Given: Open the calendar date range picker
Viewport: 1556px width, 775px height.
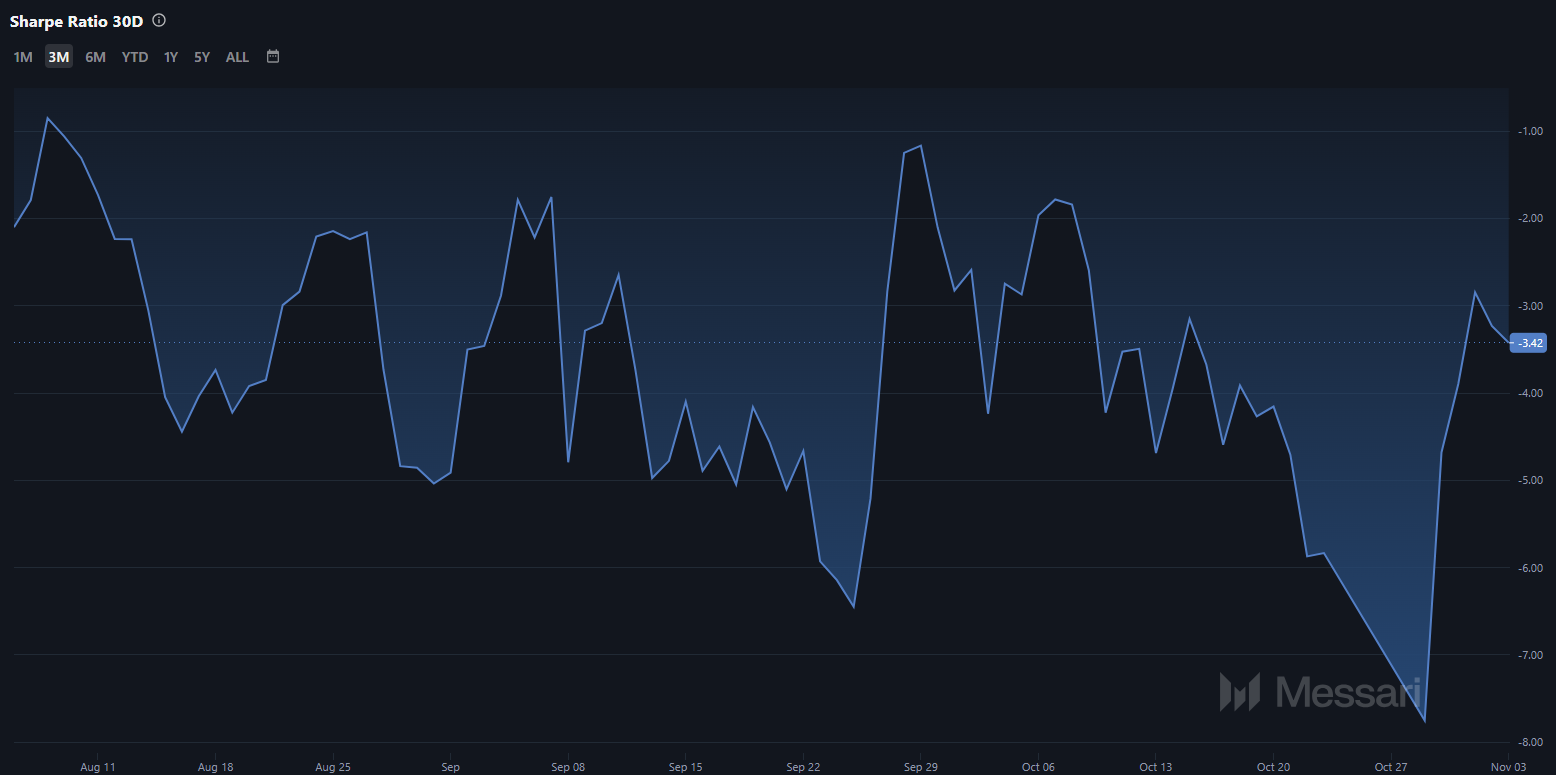Looking at the screenshot, I should point(273,57).
